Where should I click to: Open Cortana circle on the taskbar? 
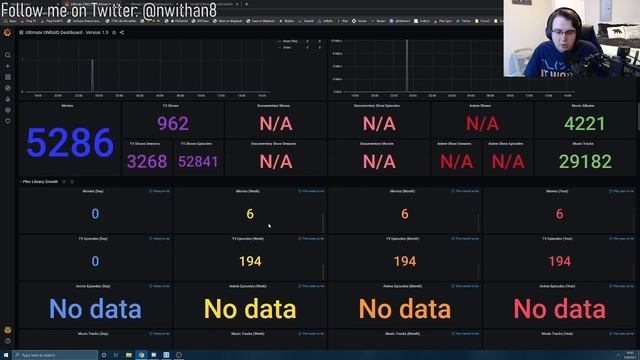tap(104, 355)
